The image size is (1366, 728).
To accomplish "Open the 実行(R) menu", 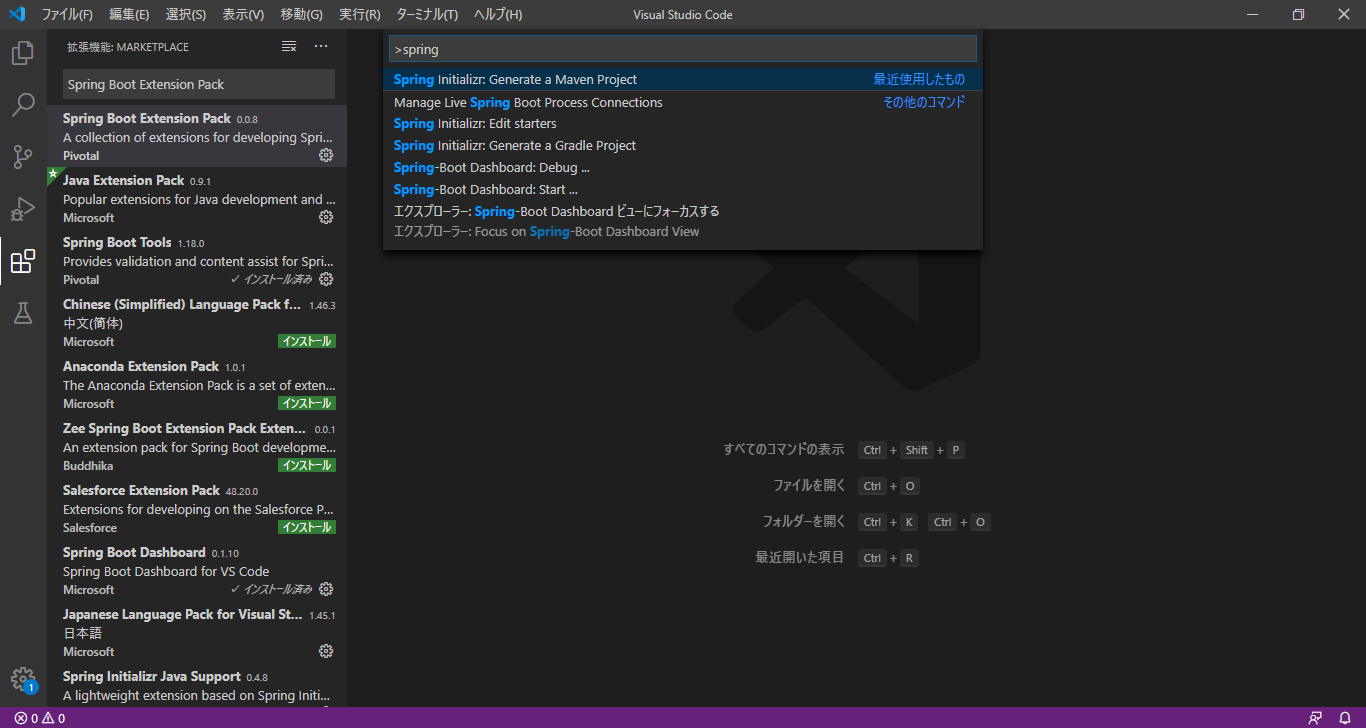I will [360, 15].
